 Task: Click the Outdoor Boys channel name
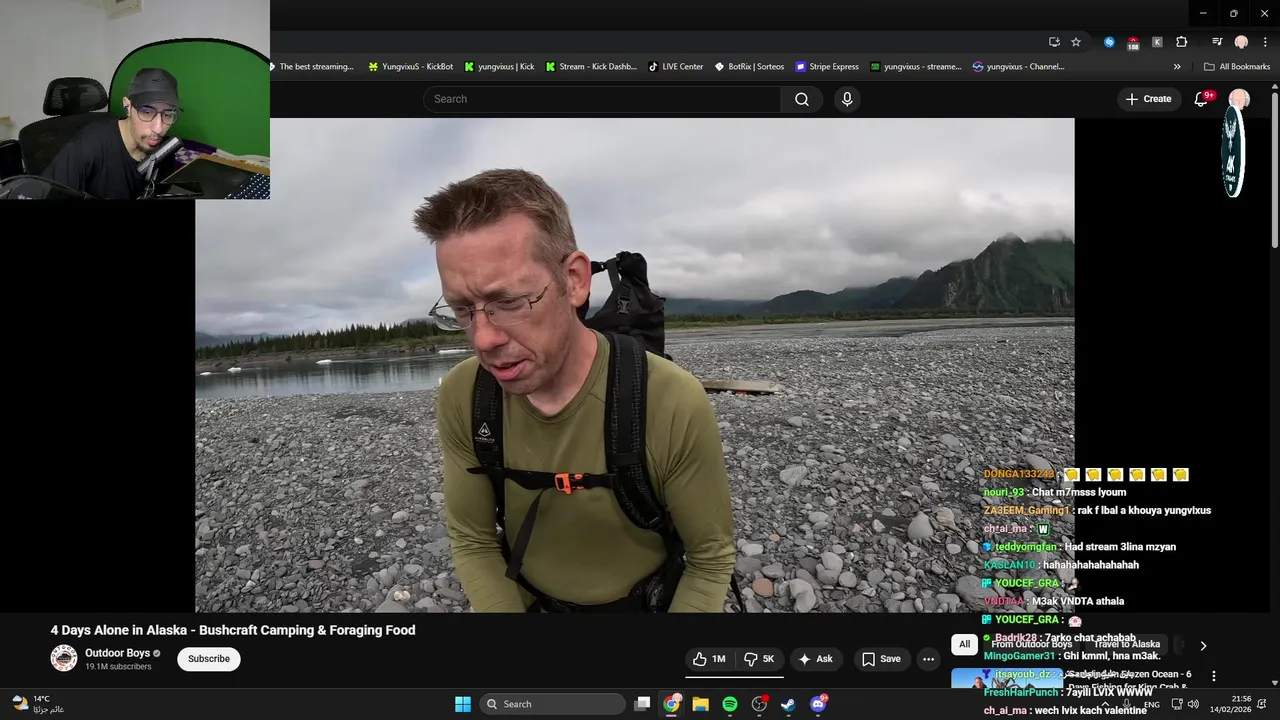point(117,653)
